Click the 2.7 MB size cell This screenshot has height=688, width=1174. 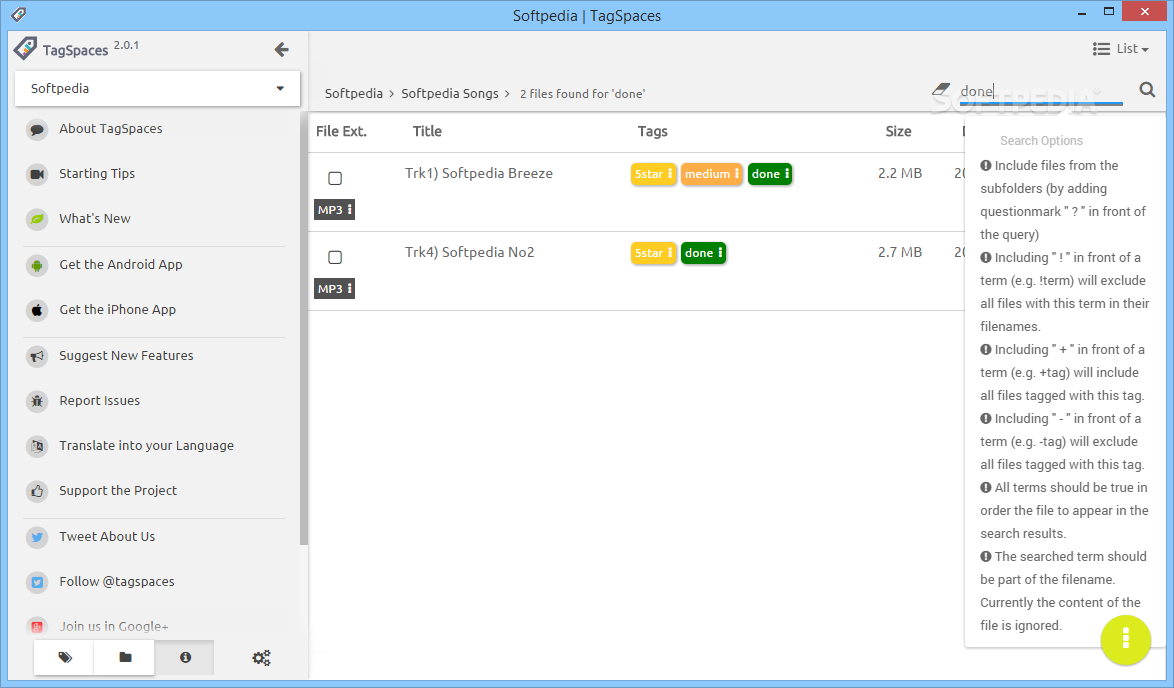[900, 252]
